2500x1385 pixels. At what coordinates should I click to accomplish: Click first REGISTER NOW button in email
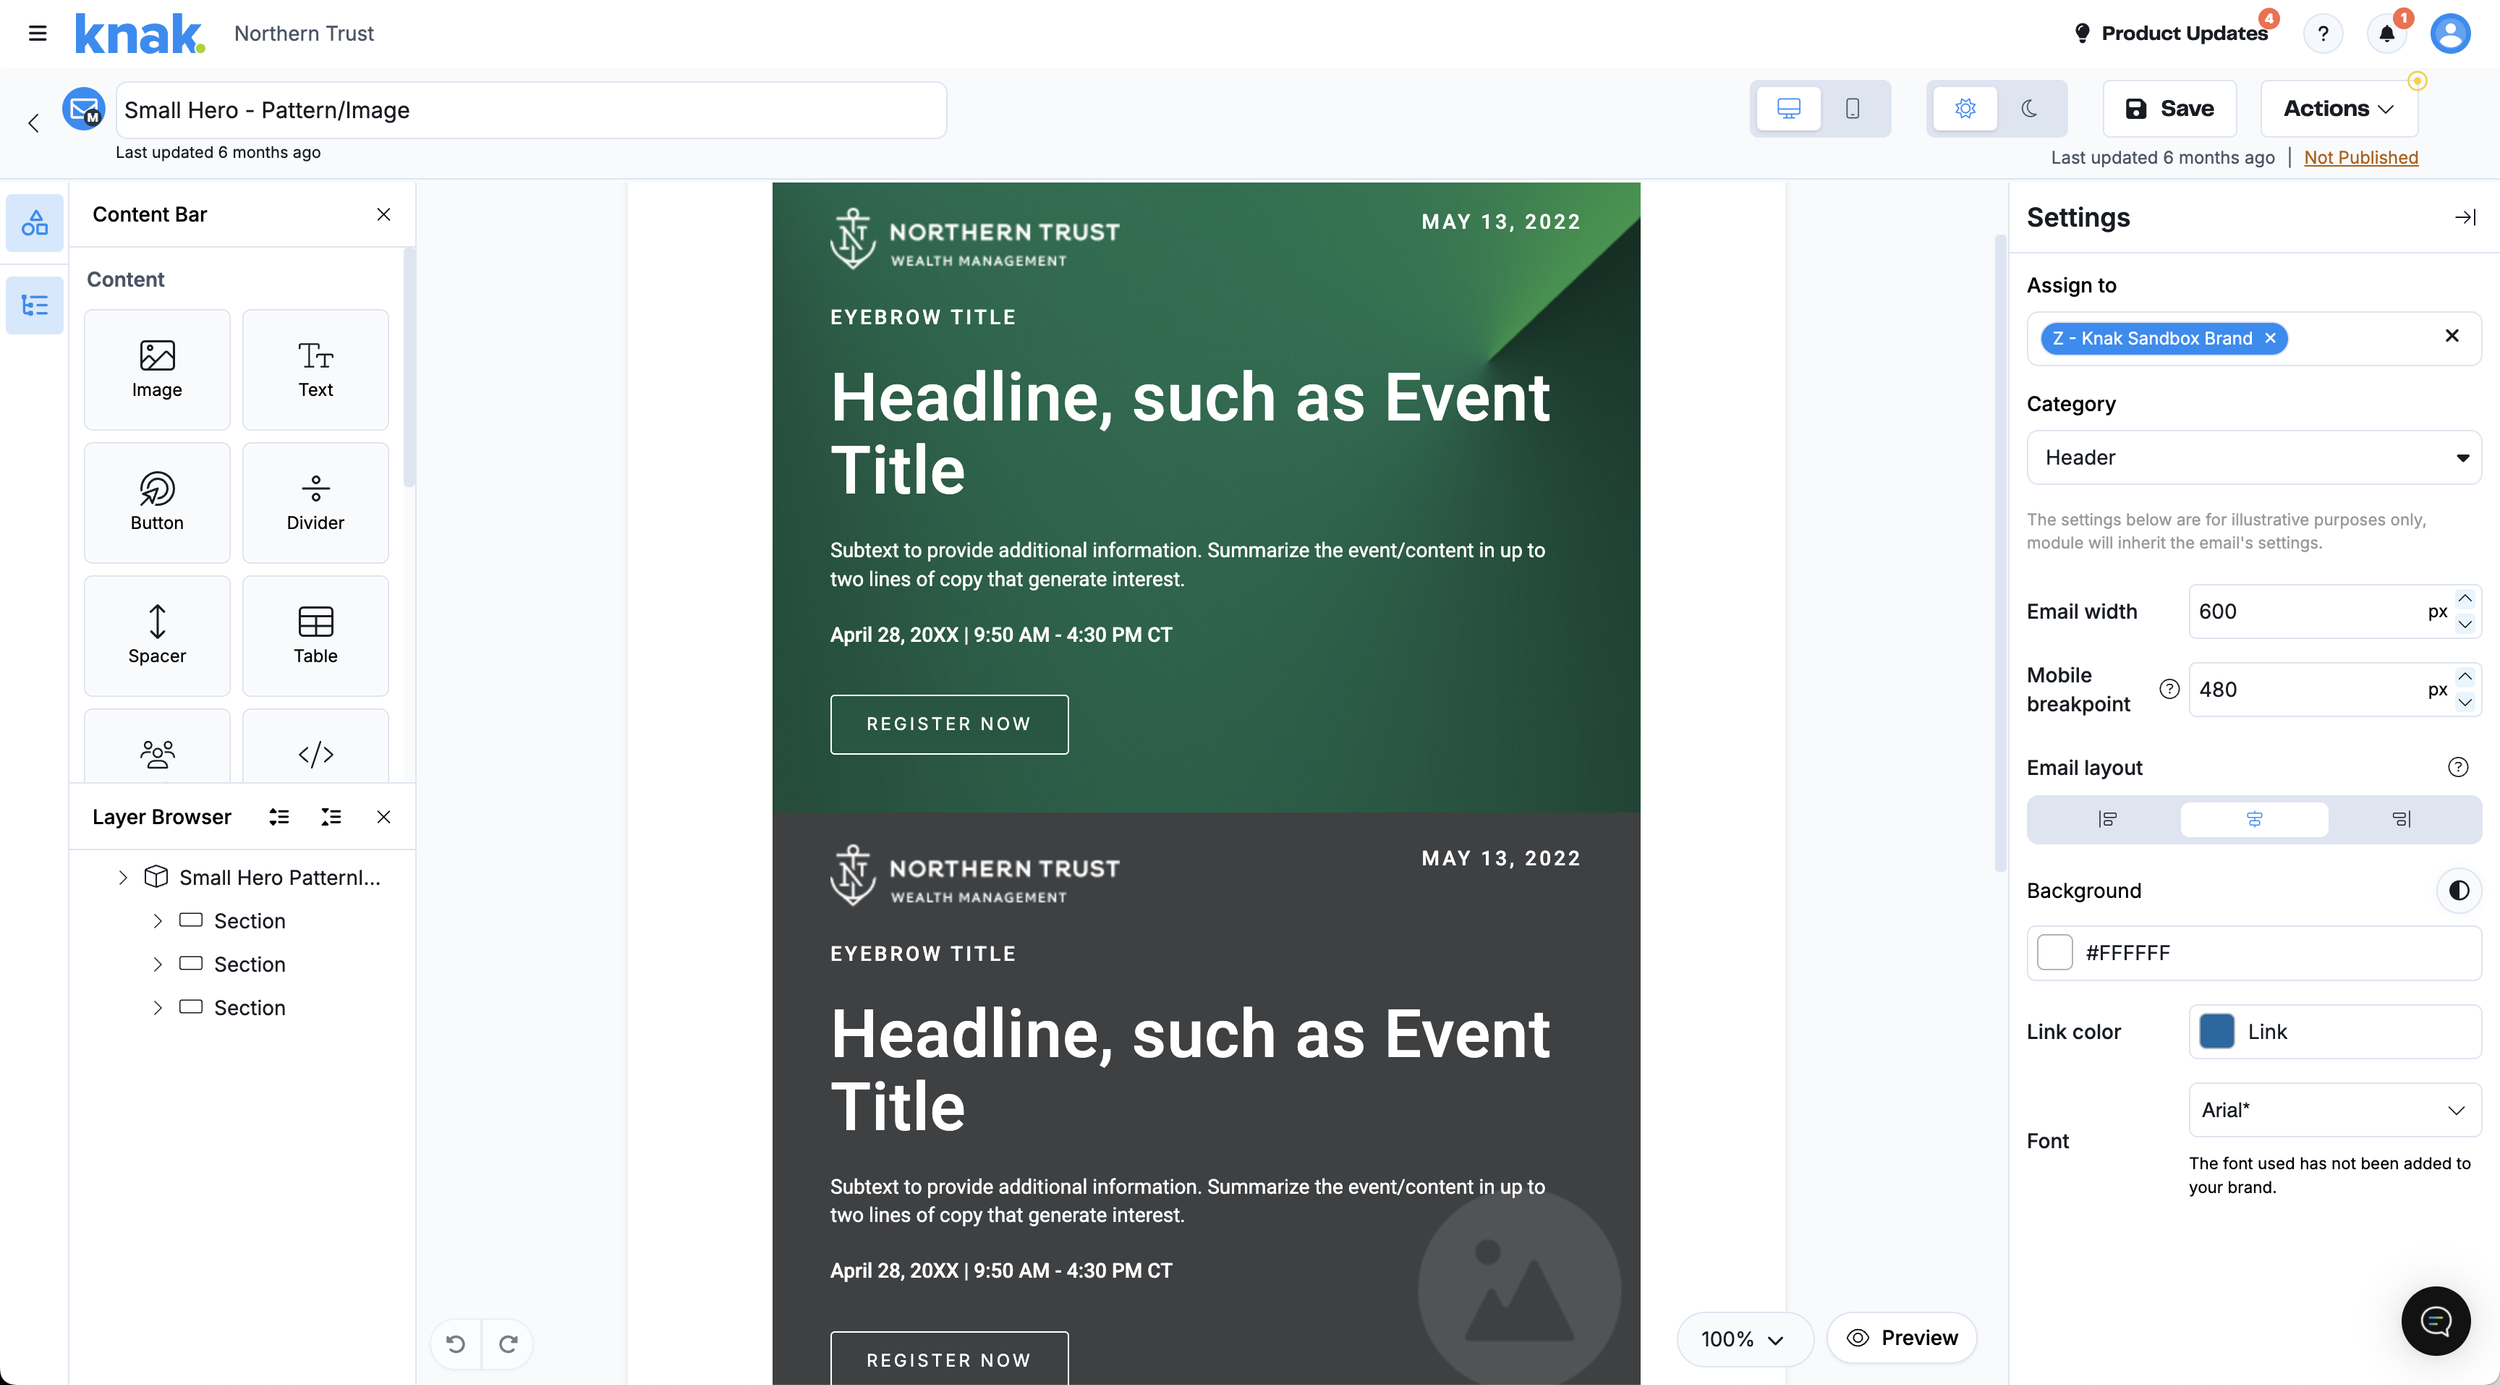point(949,724)
